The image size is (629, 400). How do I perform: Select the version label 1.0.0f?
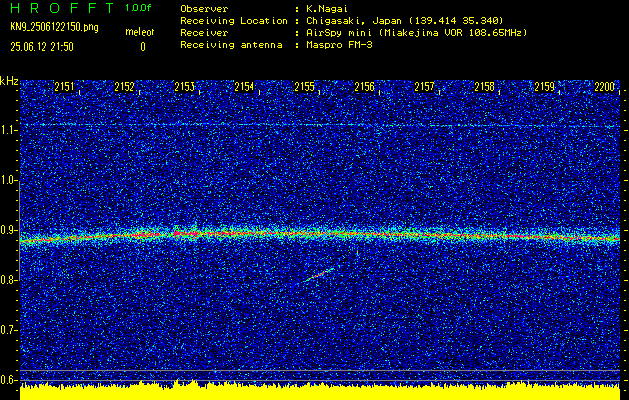click(x=138, y=8)
